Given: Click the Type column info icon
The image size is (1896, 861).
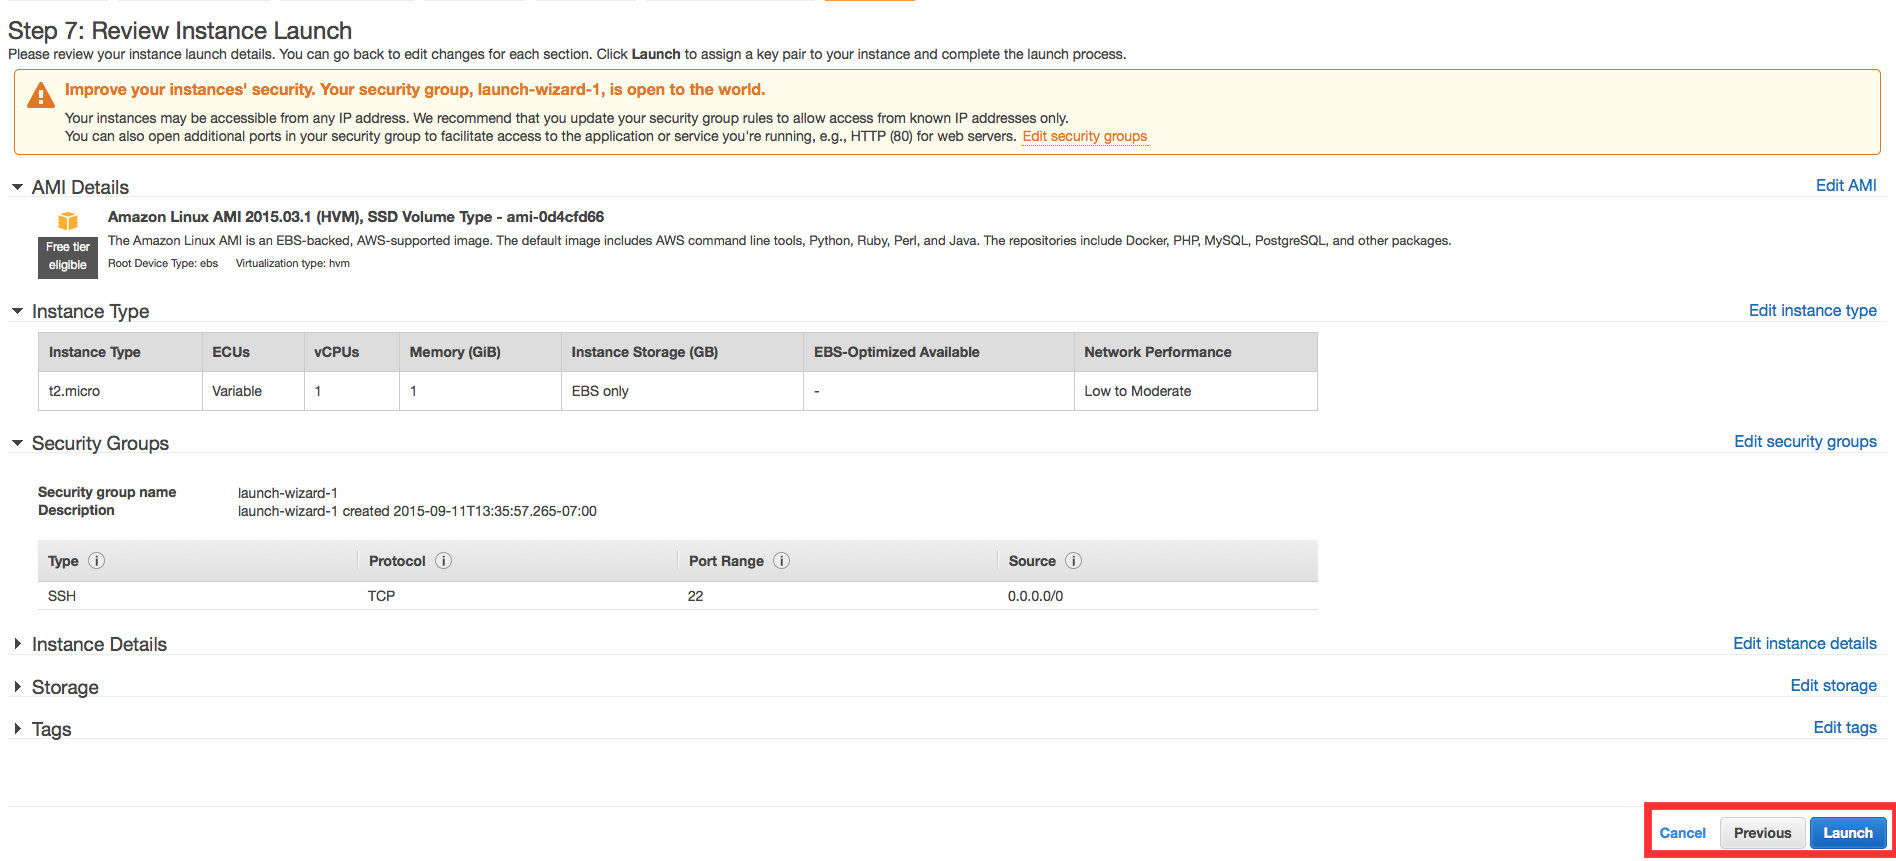Looking at the screenshot, I should pyautogui.click(x=97, y=561).
